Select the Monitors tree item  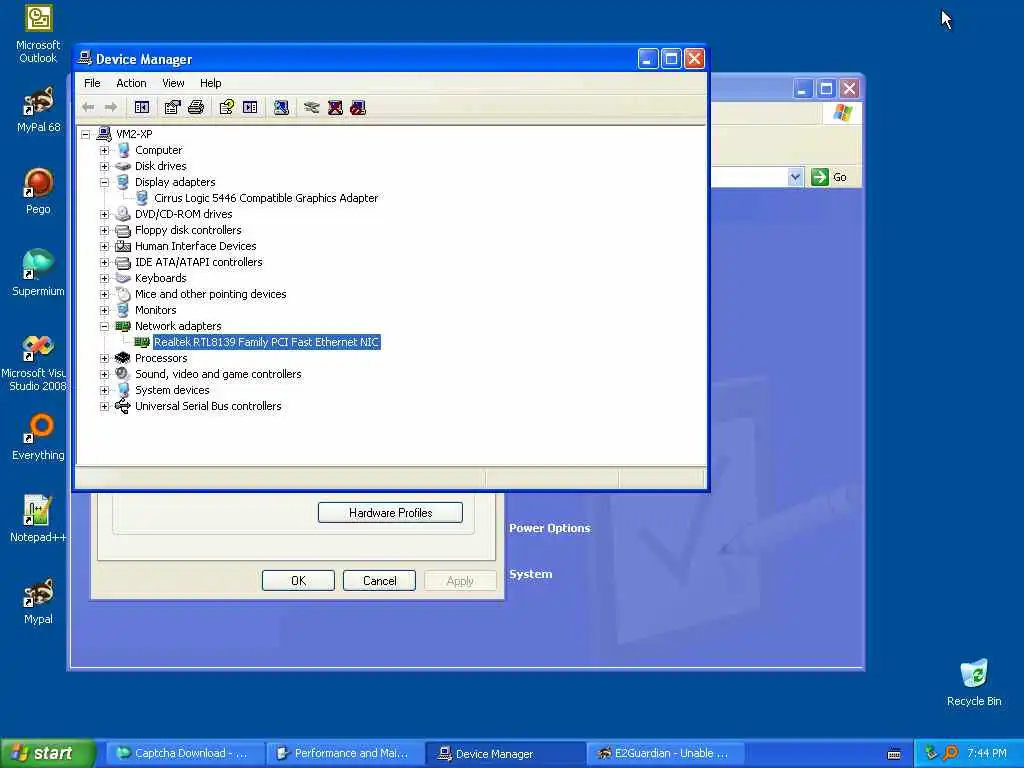point(155,310)
